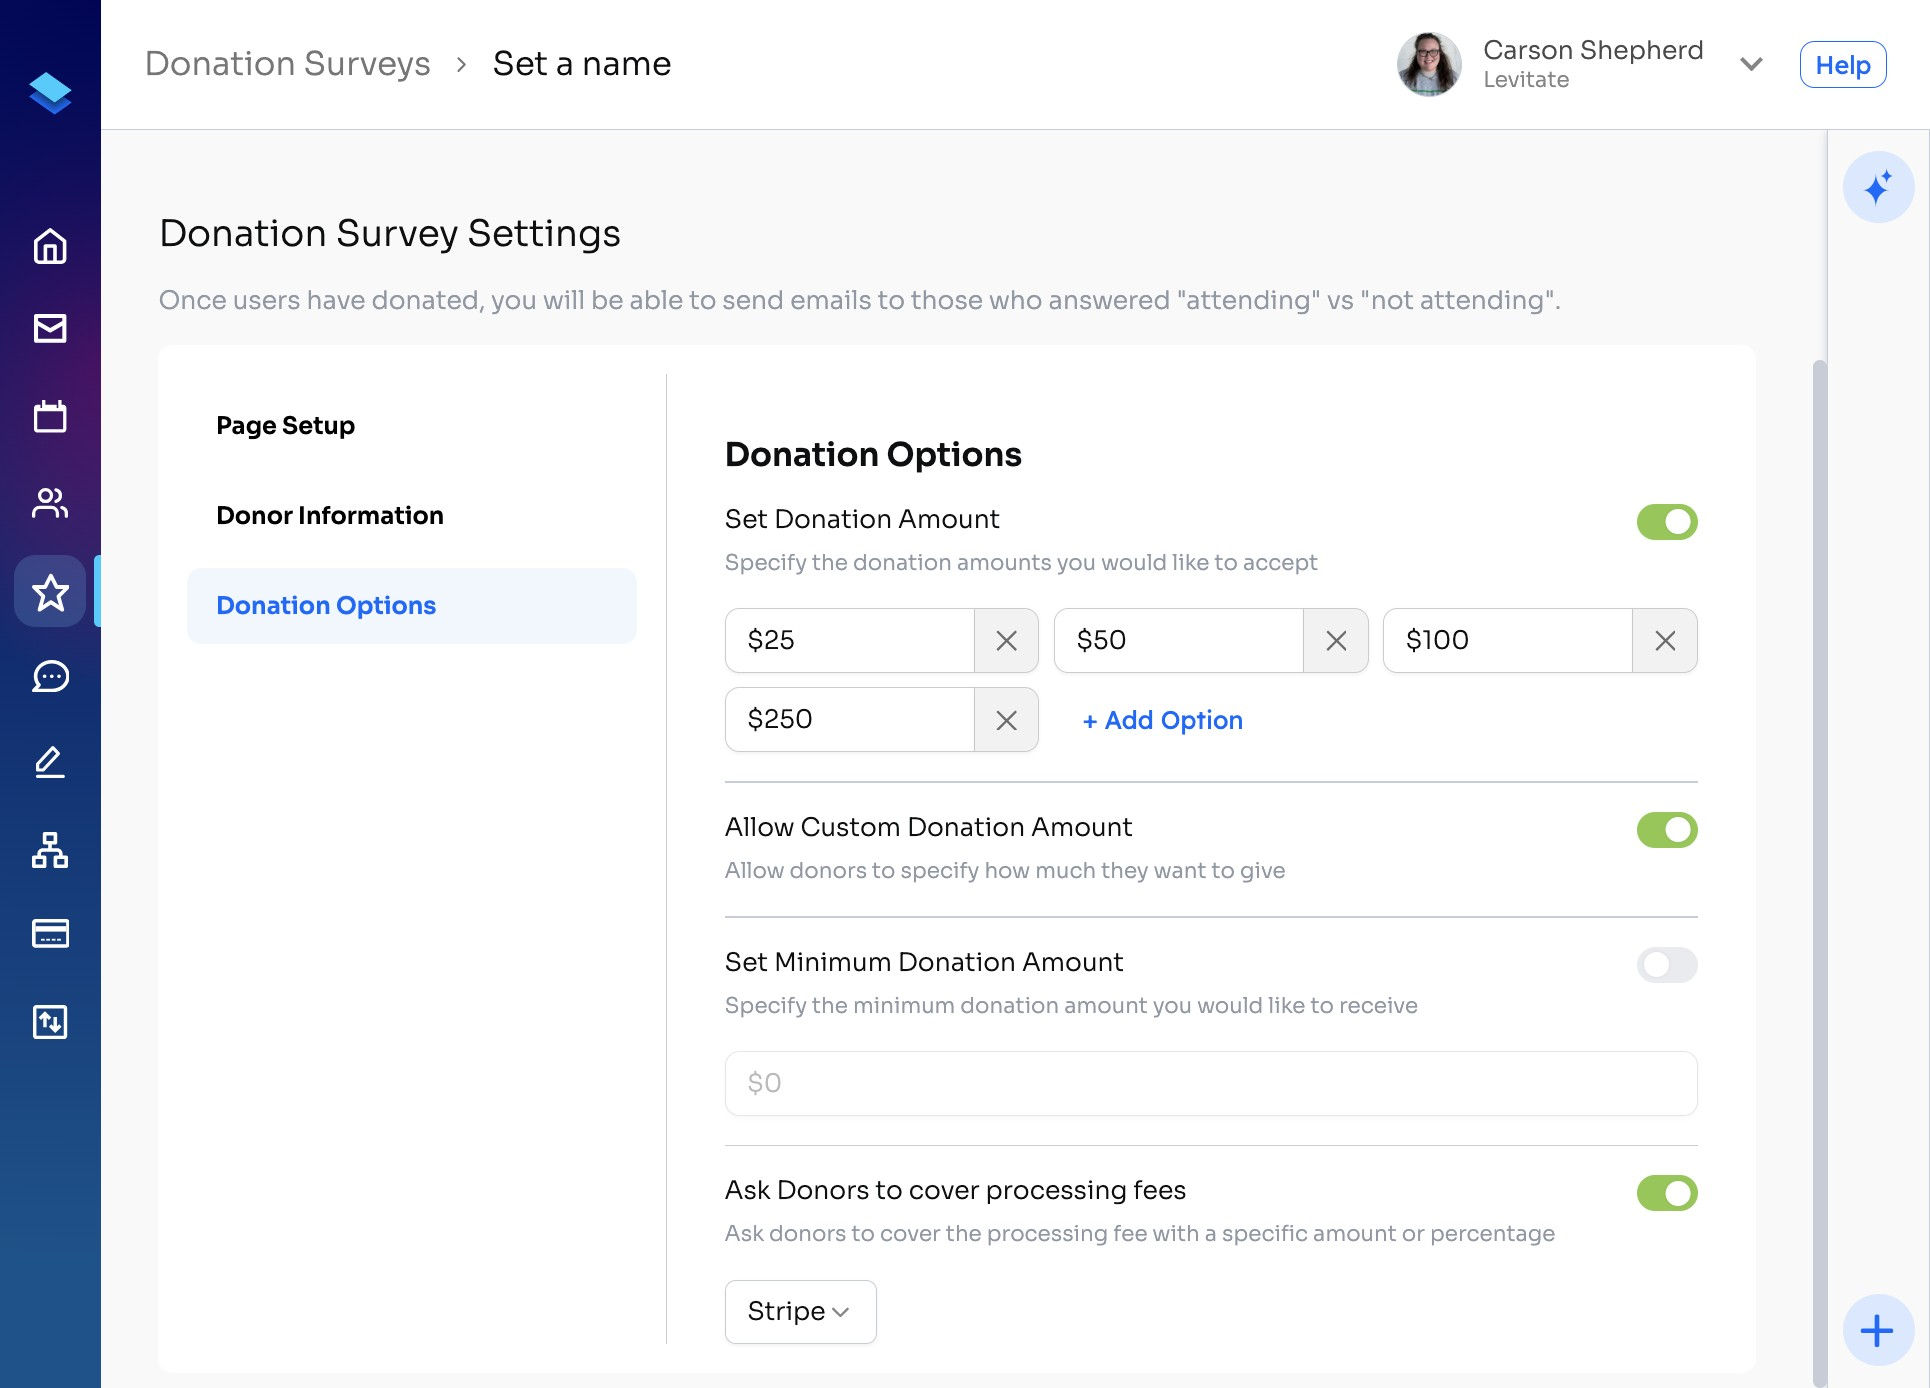This screenshot has height=1388, width=1930.
Task: Open the Home icon in sidebar
Action: pos(50,246)
